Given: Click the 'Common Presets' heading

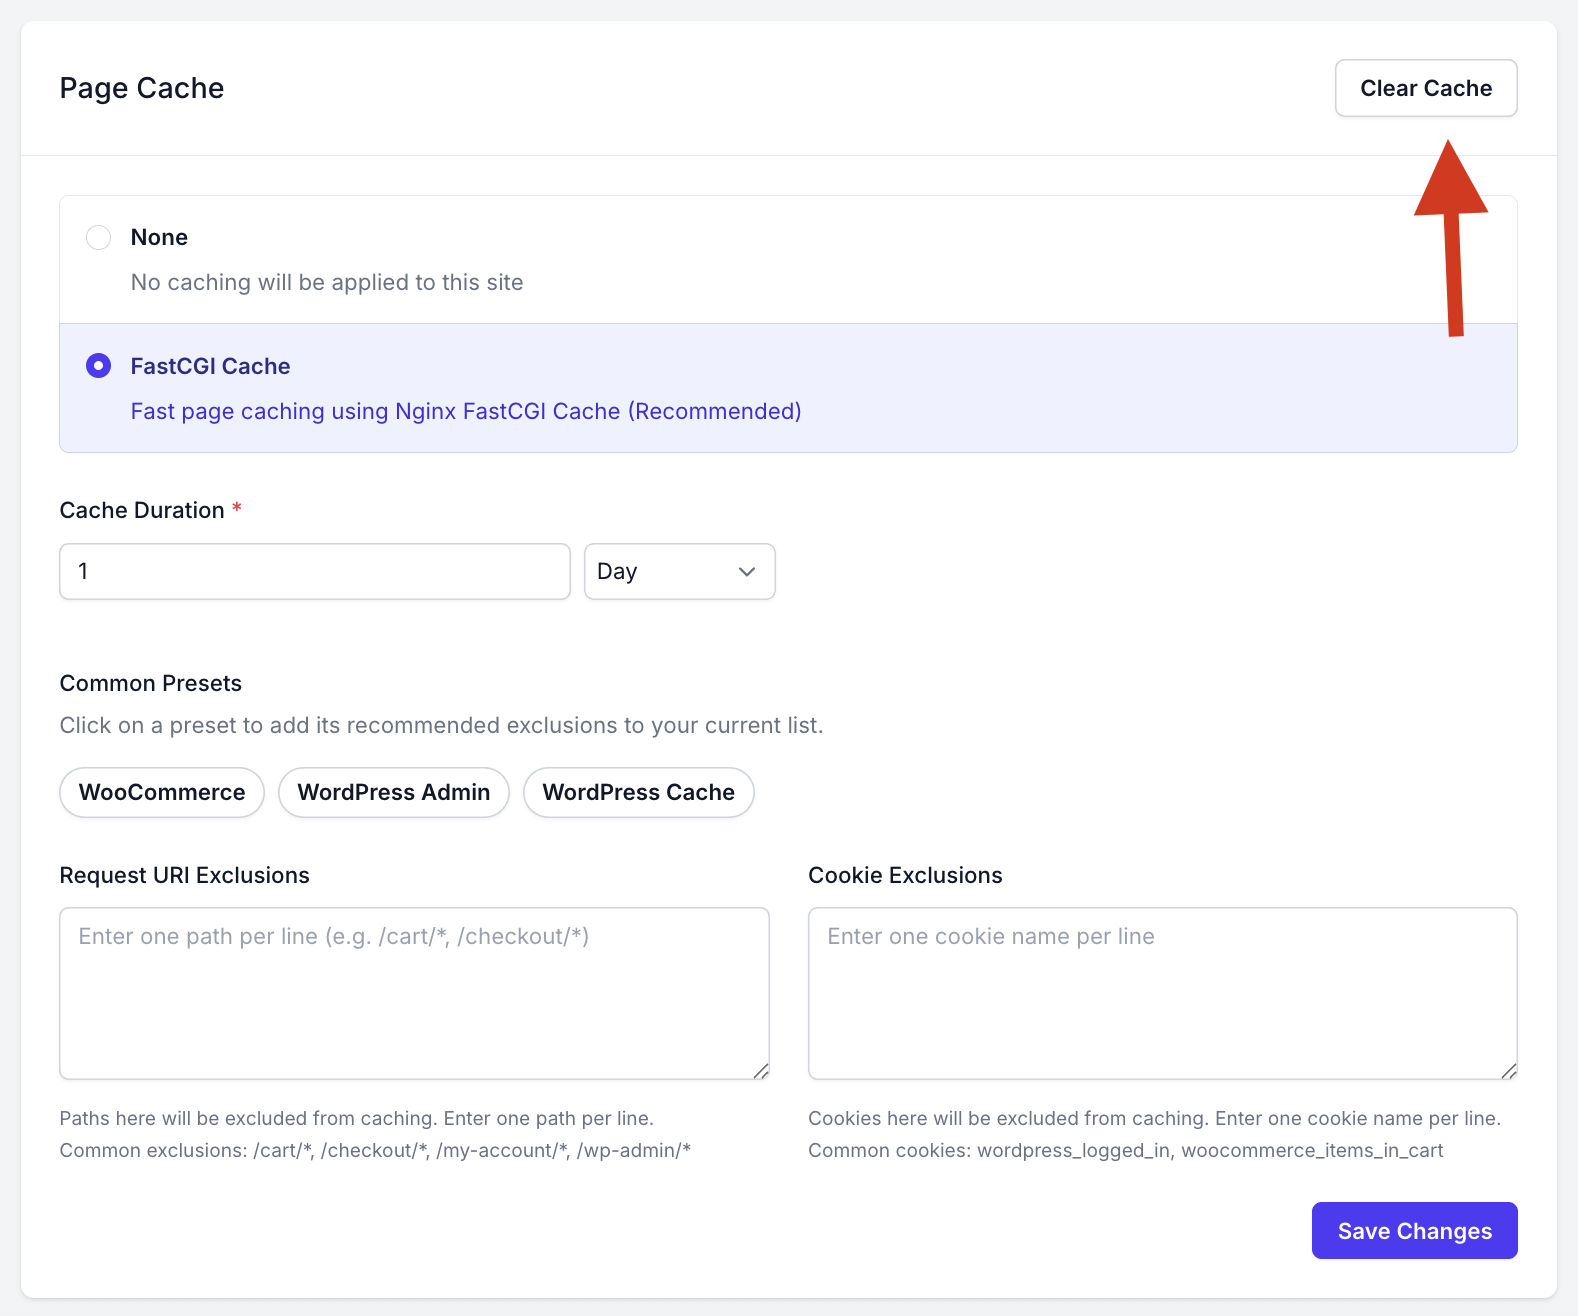Looking at the screenshot, I should click(x=151, y=683).
